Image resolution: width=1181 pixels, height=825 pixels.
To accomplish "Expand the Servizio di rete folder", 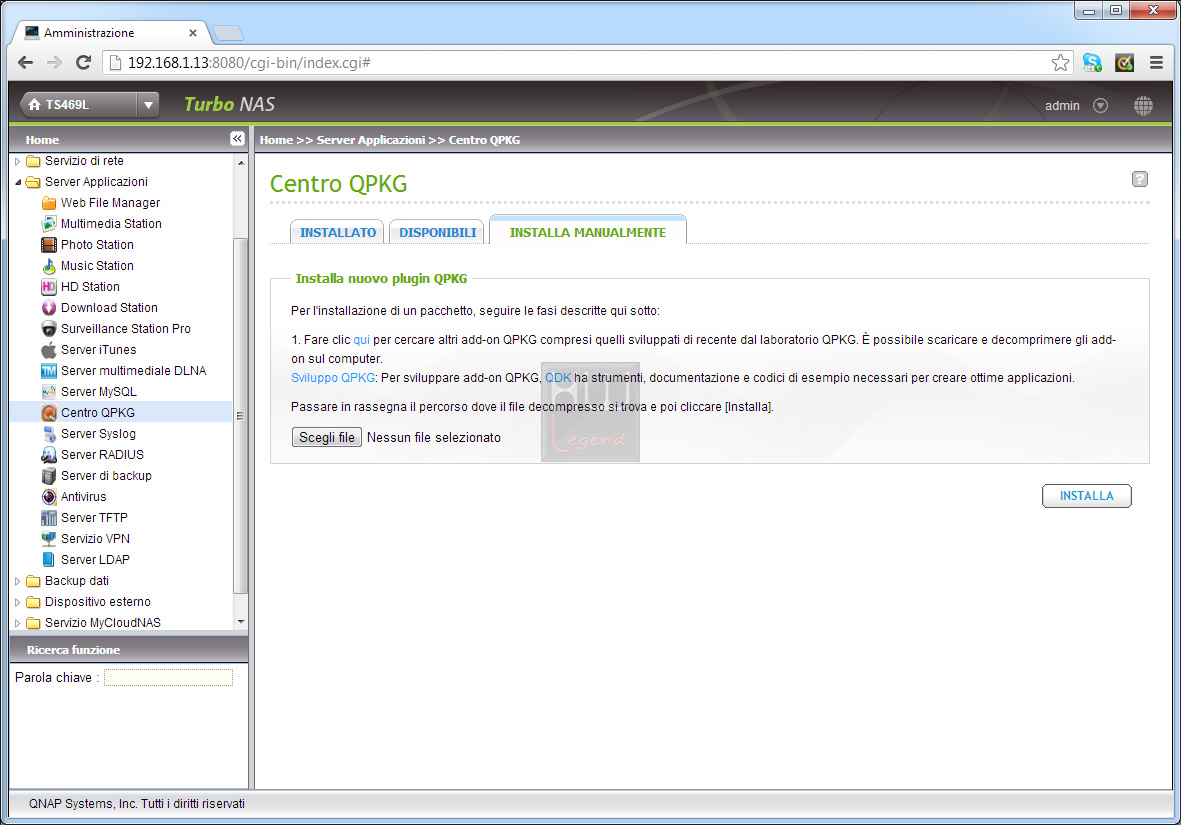I will (18, 161).
